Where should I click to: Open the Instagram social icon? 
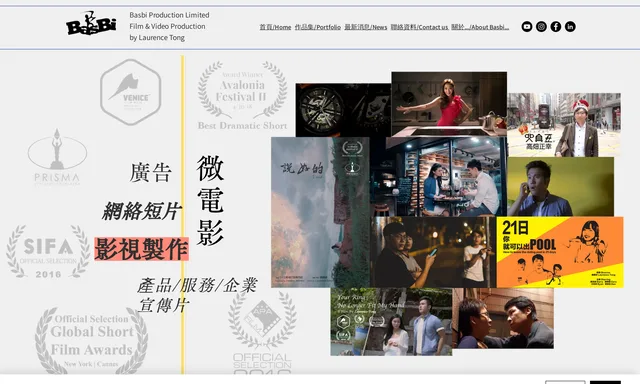[541, 27]
